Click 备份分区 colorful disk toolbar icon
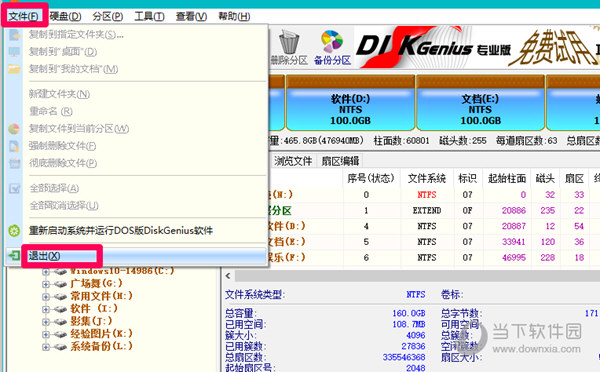 click(332, 48)
